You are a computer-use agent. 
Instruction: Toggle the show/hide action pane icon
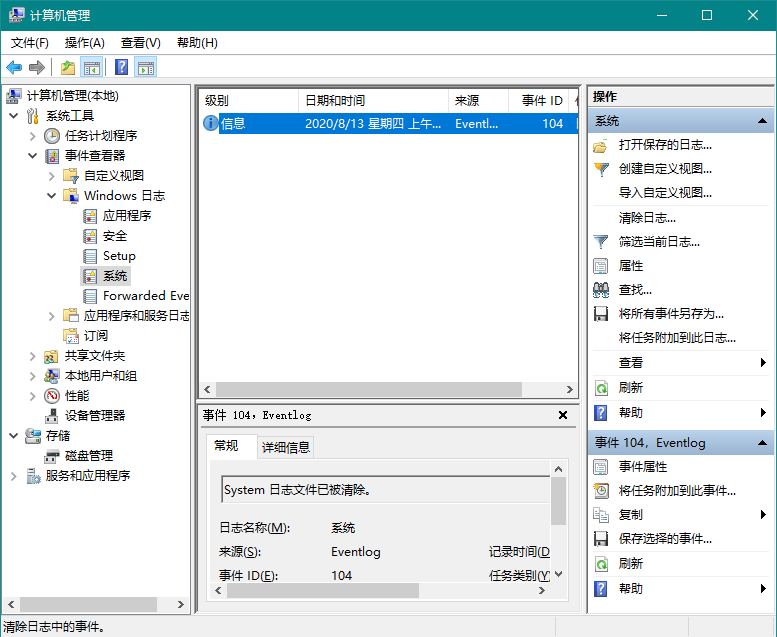click(x=146, y=67)
